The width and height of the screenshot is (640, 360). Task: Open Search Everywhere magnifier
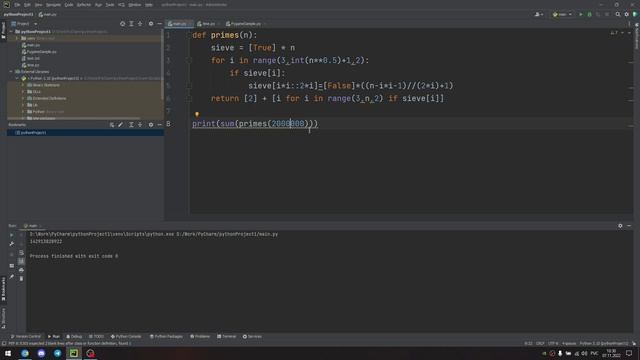(x=618, y=14)
